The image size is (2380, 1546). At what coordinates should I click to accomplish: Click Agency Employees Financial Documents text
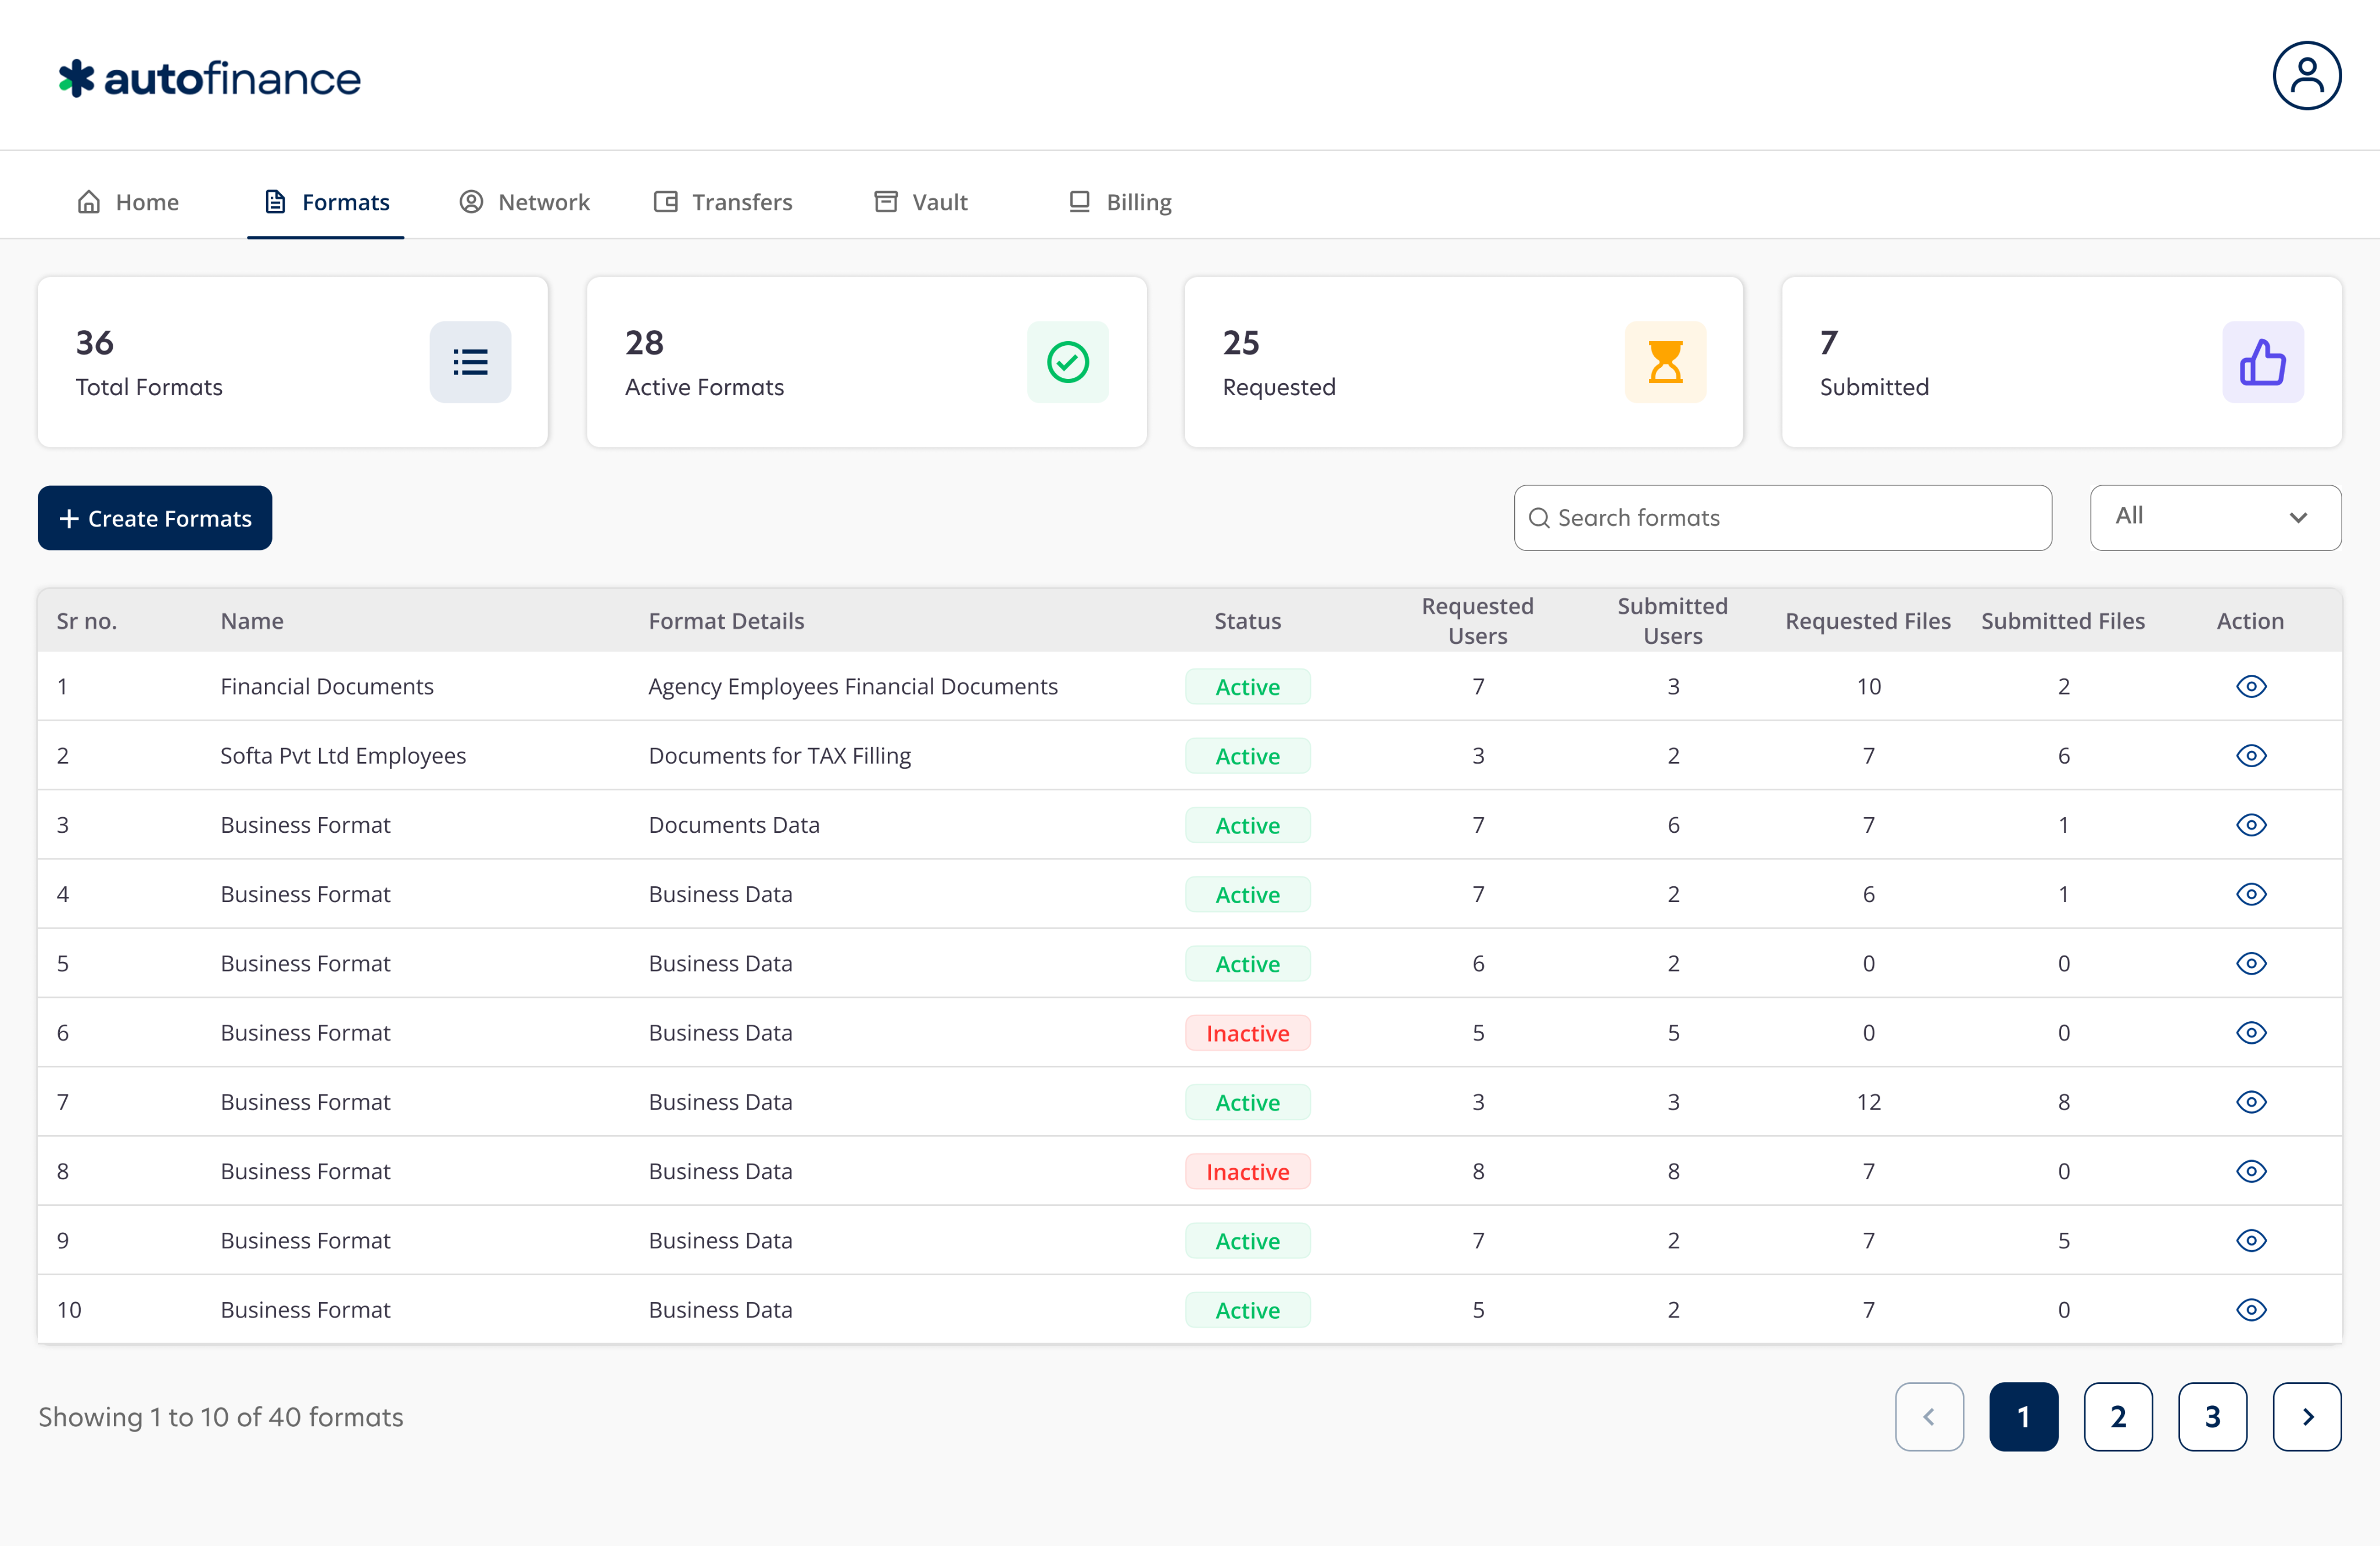point(853,686)
